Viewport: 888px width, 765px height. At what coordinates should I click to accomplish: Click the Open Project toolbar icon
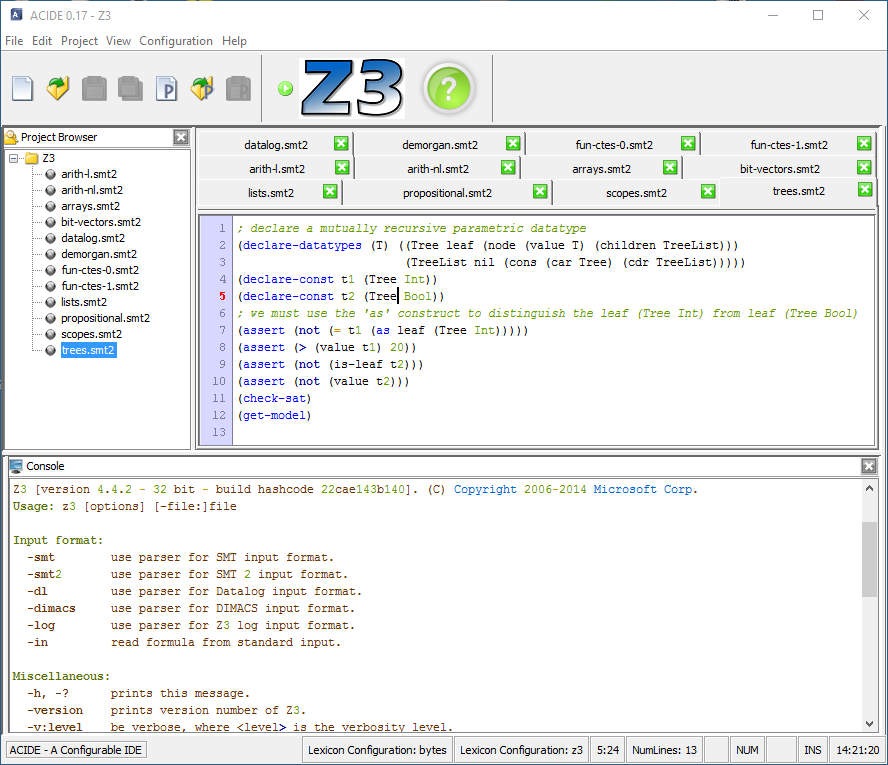click(x=203, y=89)
